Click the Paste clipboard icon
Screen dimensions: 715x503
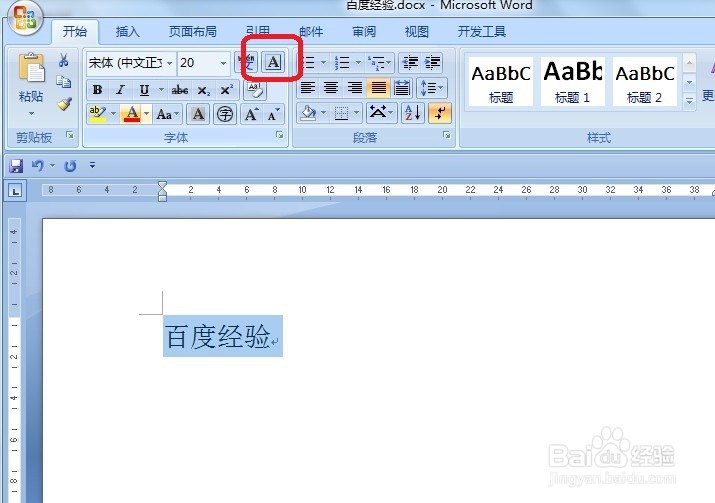pyautogui.click(x=31, y=68)
